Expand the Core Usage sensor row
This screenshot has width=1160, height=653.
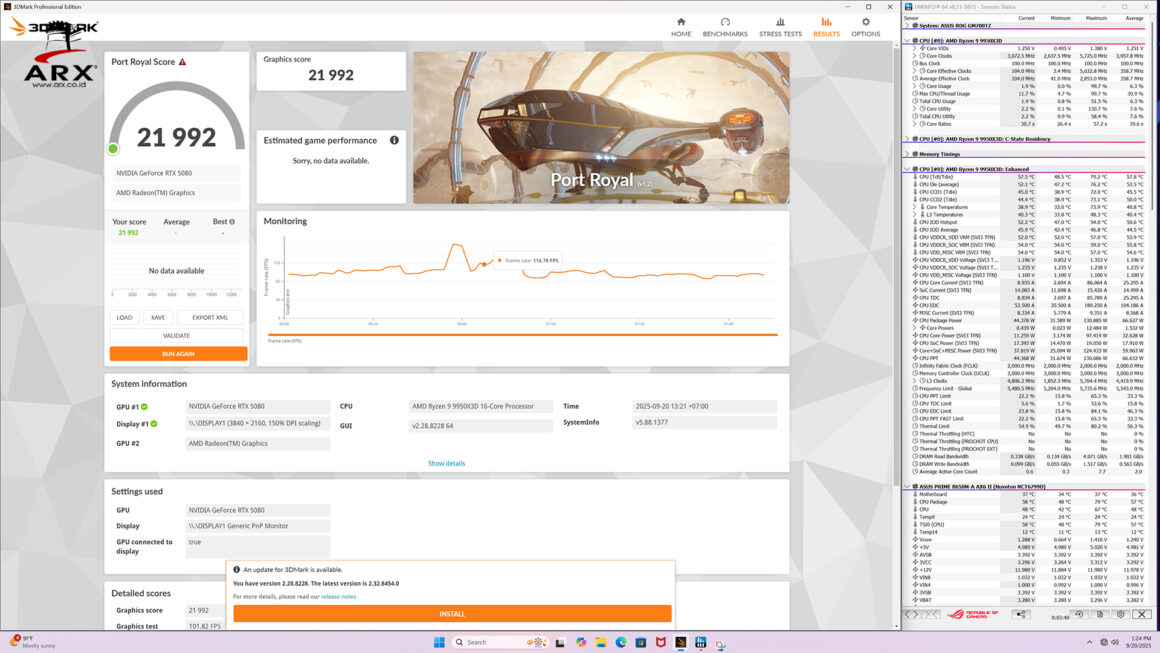coord(914,87)
